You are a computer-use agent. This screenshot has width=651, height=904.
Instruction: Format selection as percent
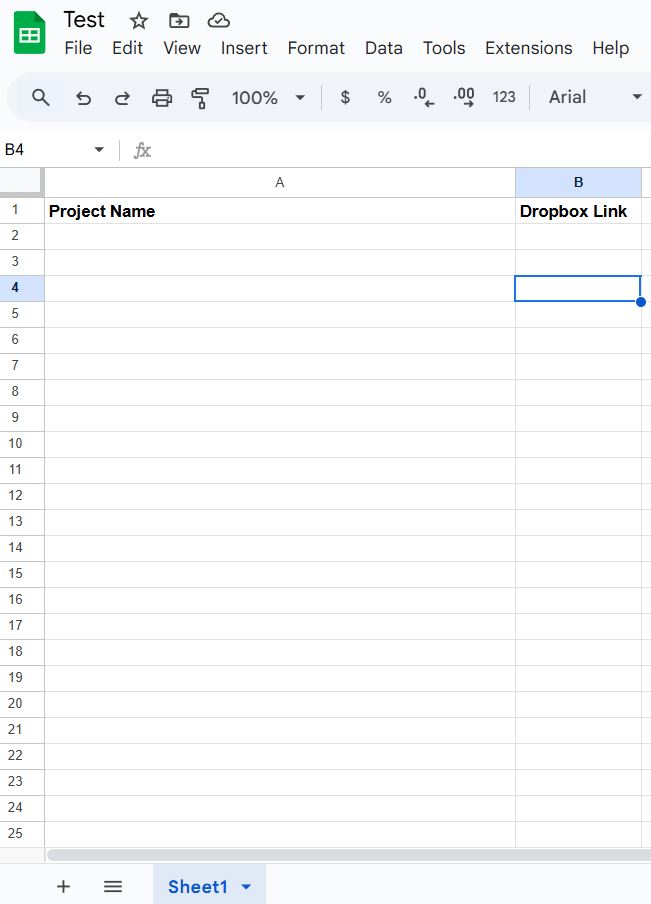(x=384, y=97)
